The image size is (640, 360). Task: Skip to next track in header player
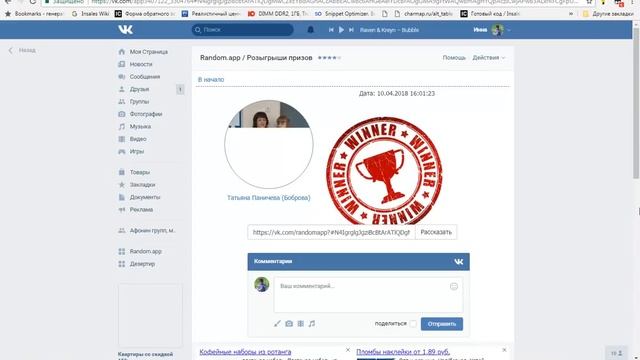click(x=351, y=30)
